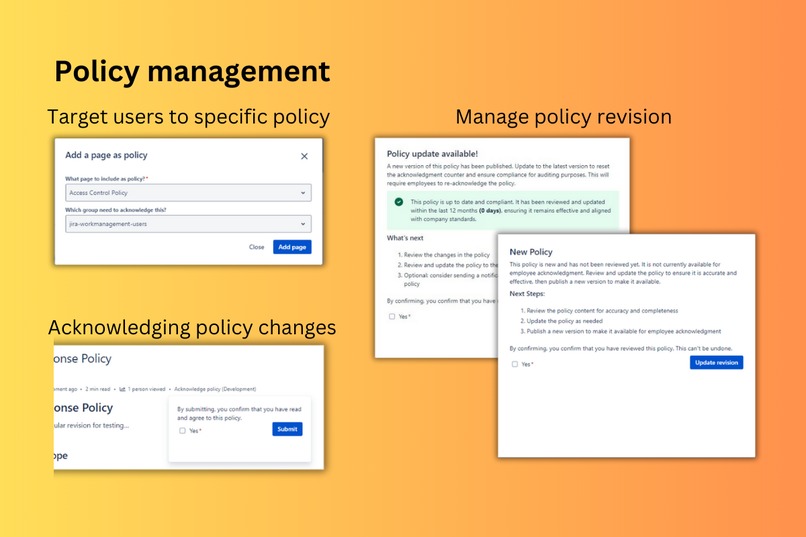
Task: Open the jira-workmanagement-users group dropdown
Action: 188,224
